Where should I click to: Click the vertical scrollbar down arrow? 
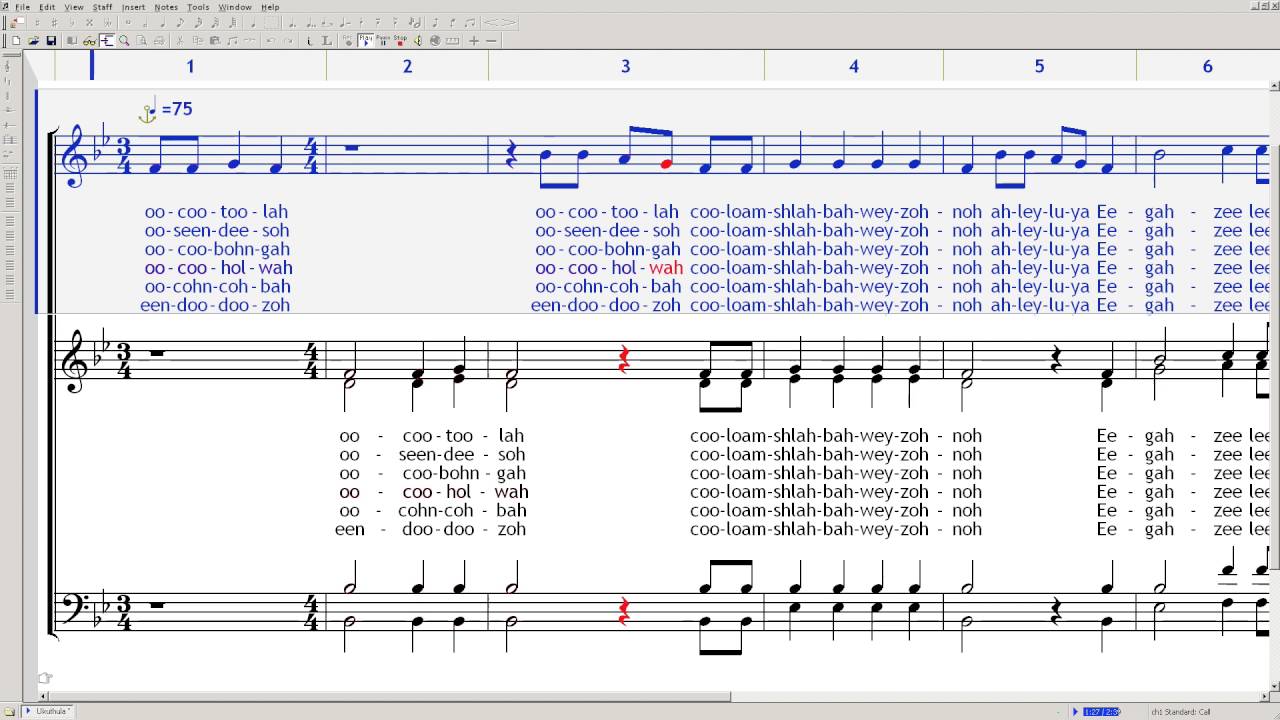pos(1274,685)
